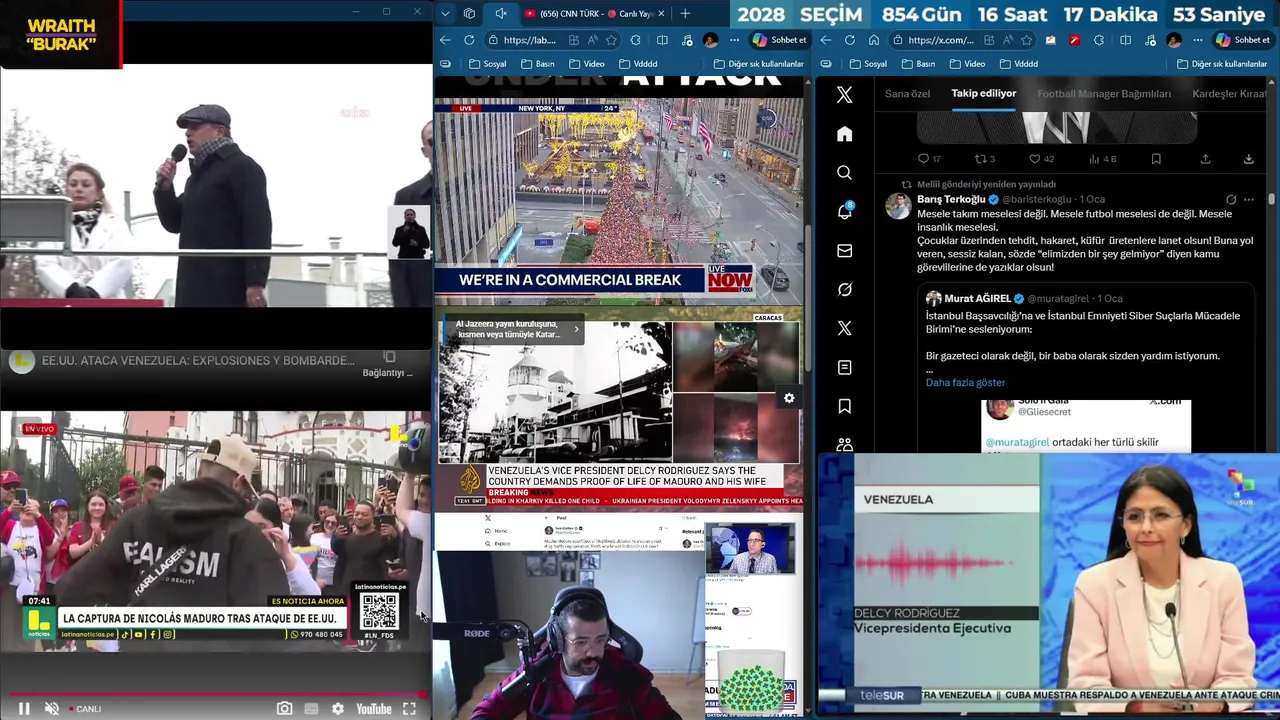
Task: Seek on the YouTube red progress bar
Action: [x=215, y=694]
